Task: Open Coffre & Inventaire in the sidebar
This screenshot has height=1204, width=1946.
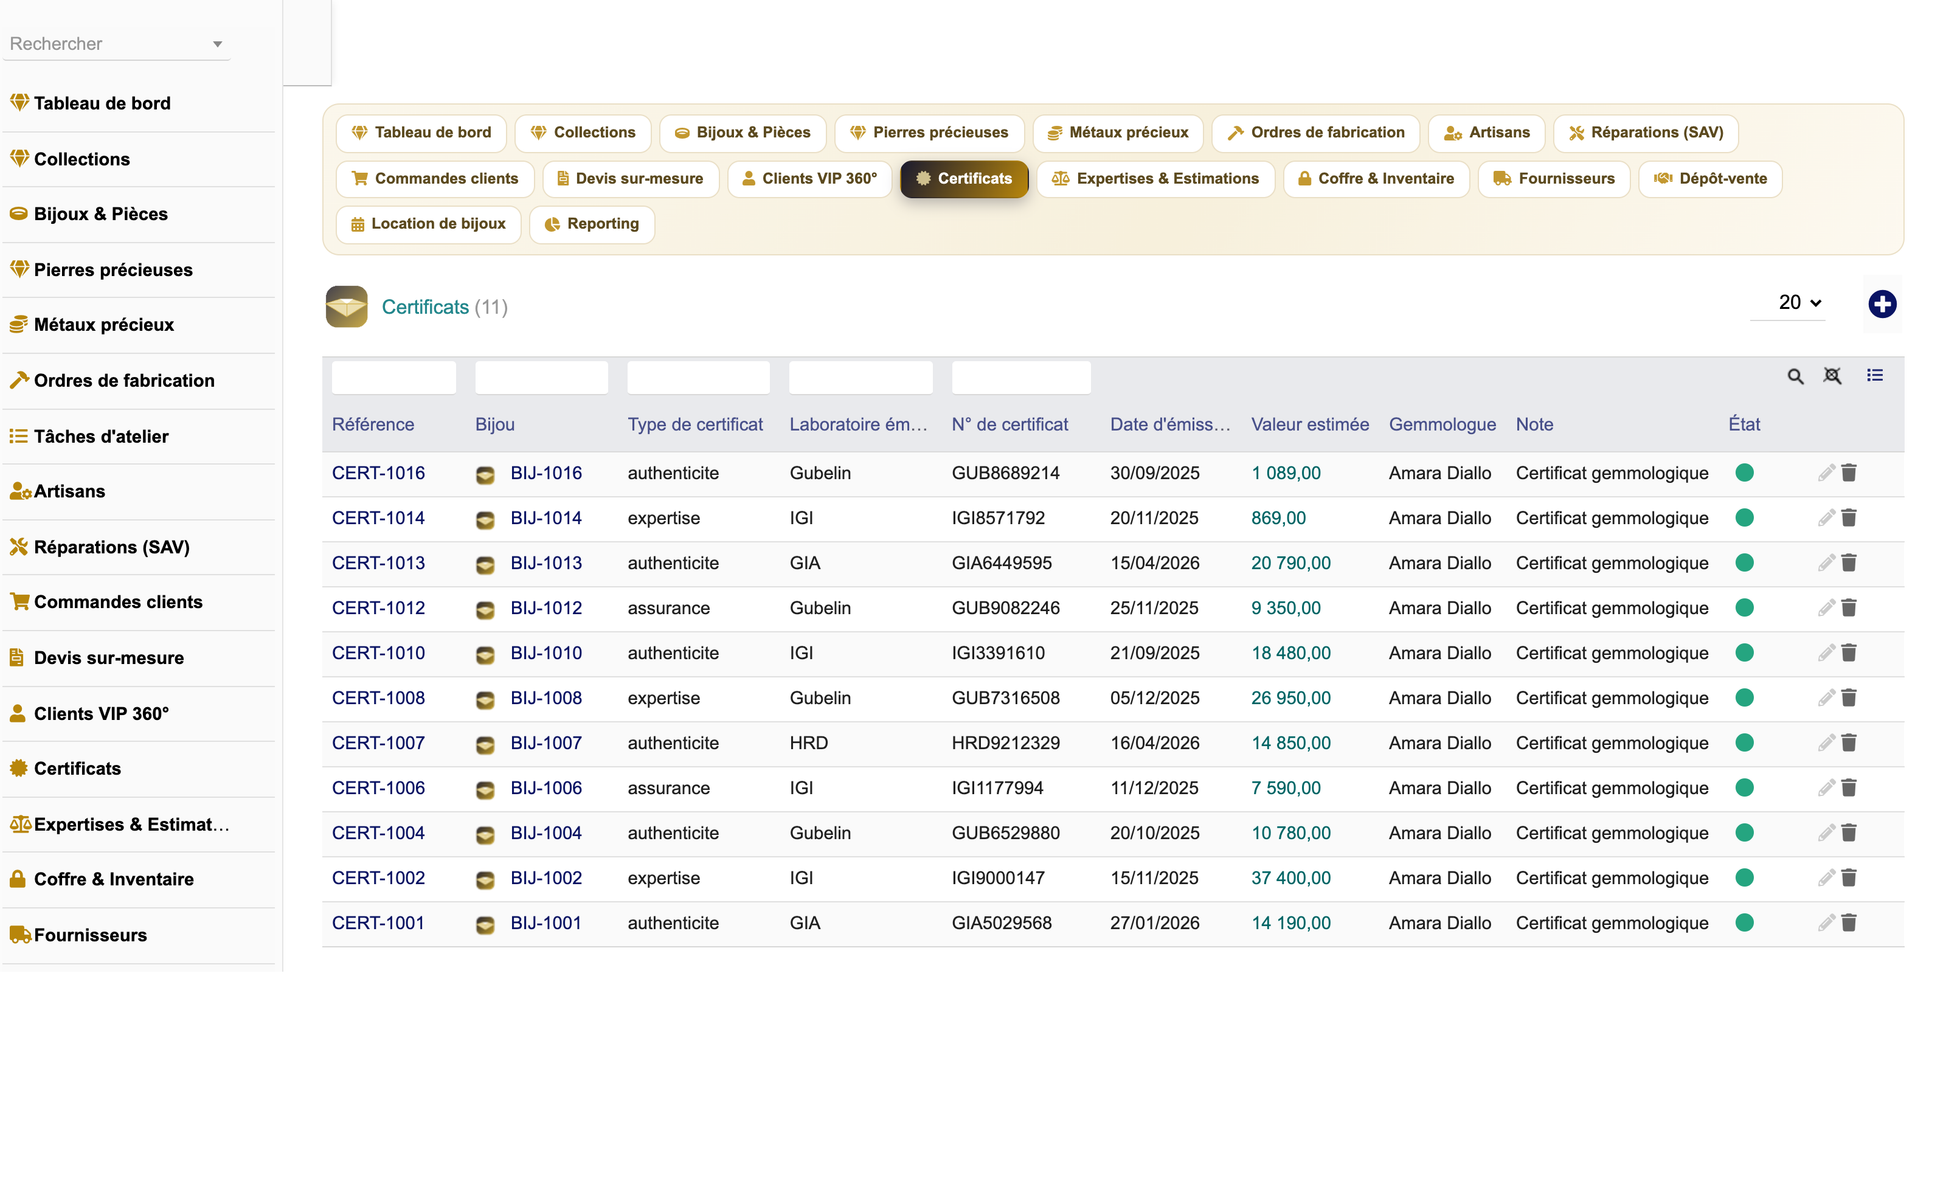Action: (x=114, y=880)
